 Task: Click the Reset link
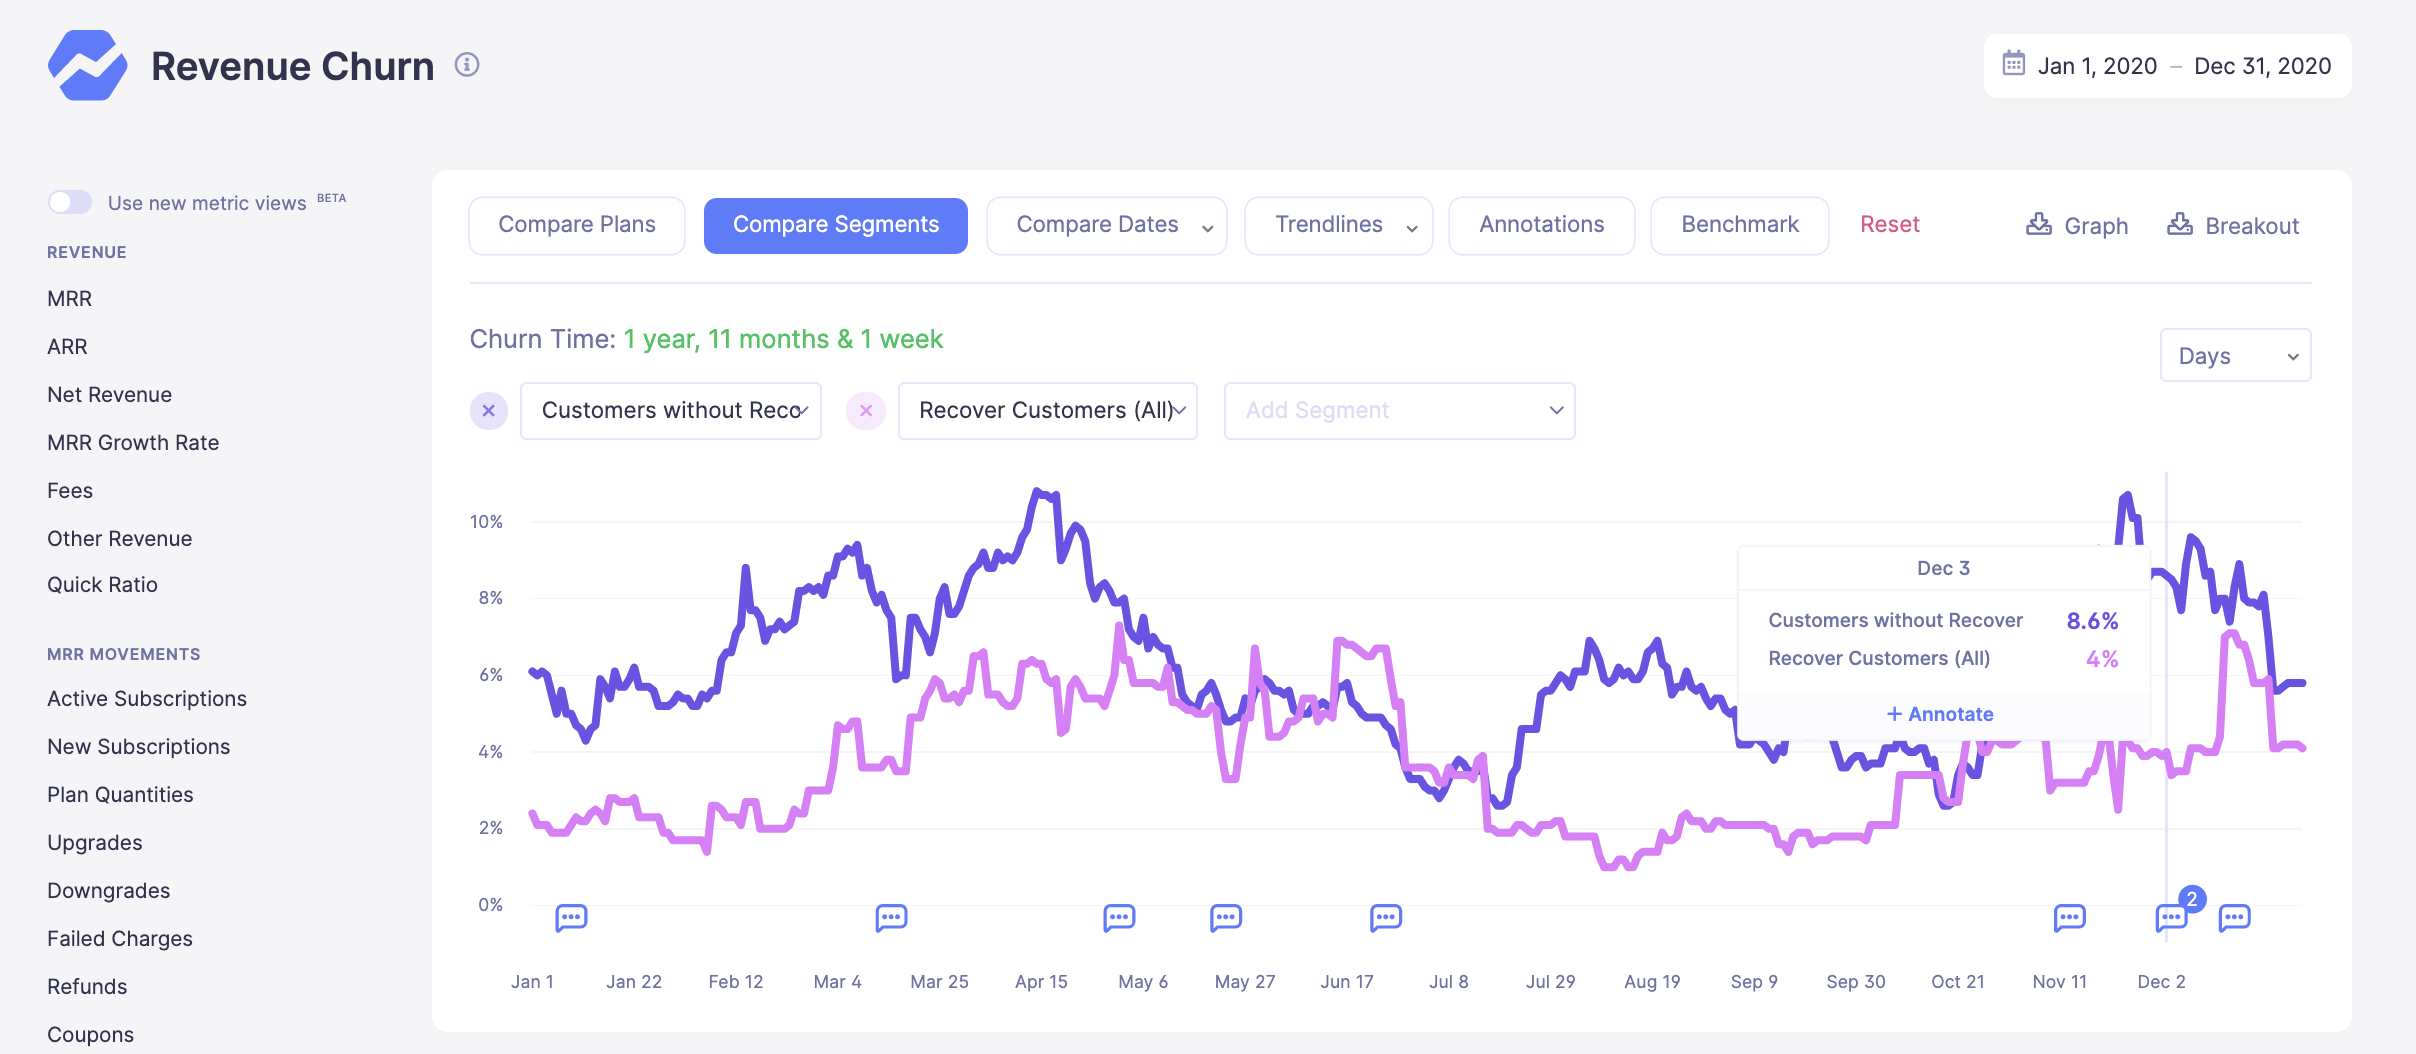[1889, 225]
